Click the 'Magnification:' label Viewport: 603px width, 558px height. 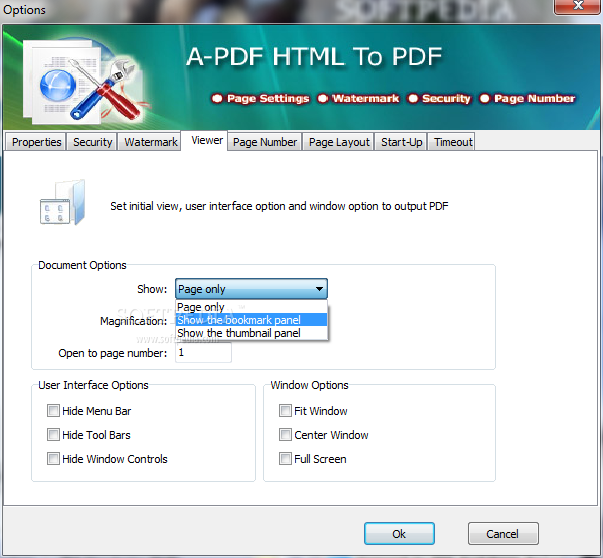tap(133, 321)
